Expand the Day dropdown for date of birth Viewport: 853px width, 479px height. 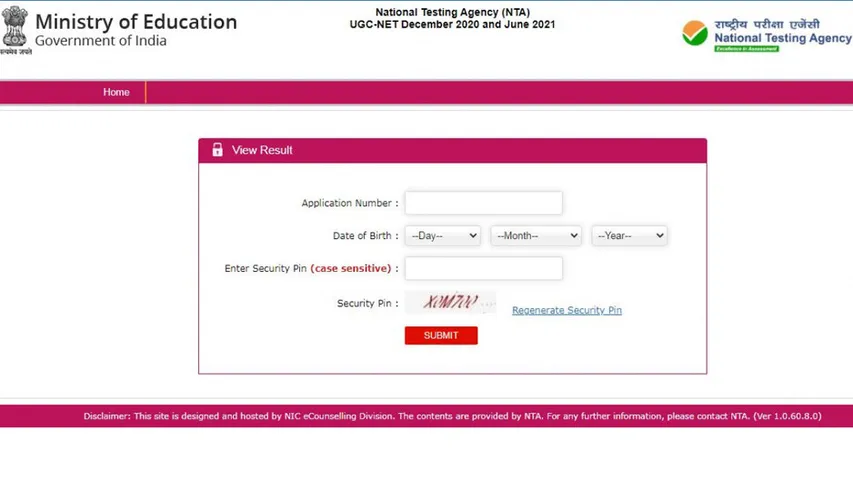click(442, 236)
